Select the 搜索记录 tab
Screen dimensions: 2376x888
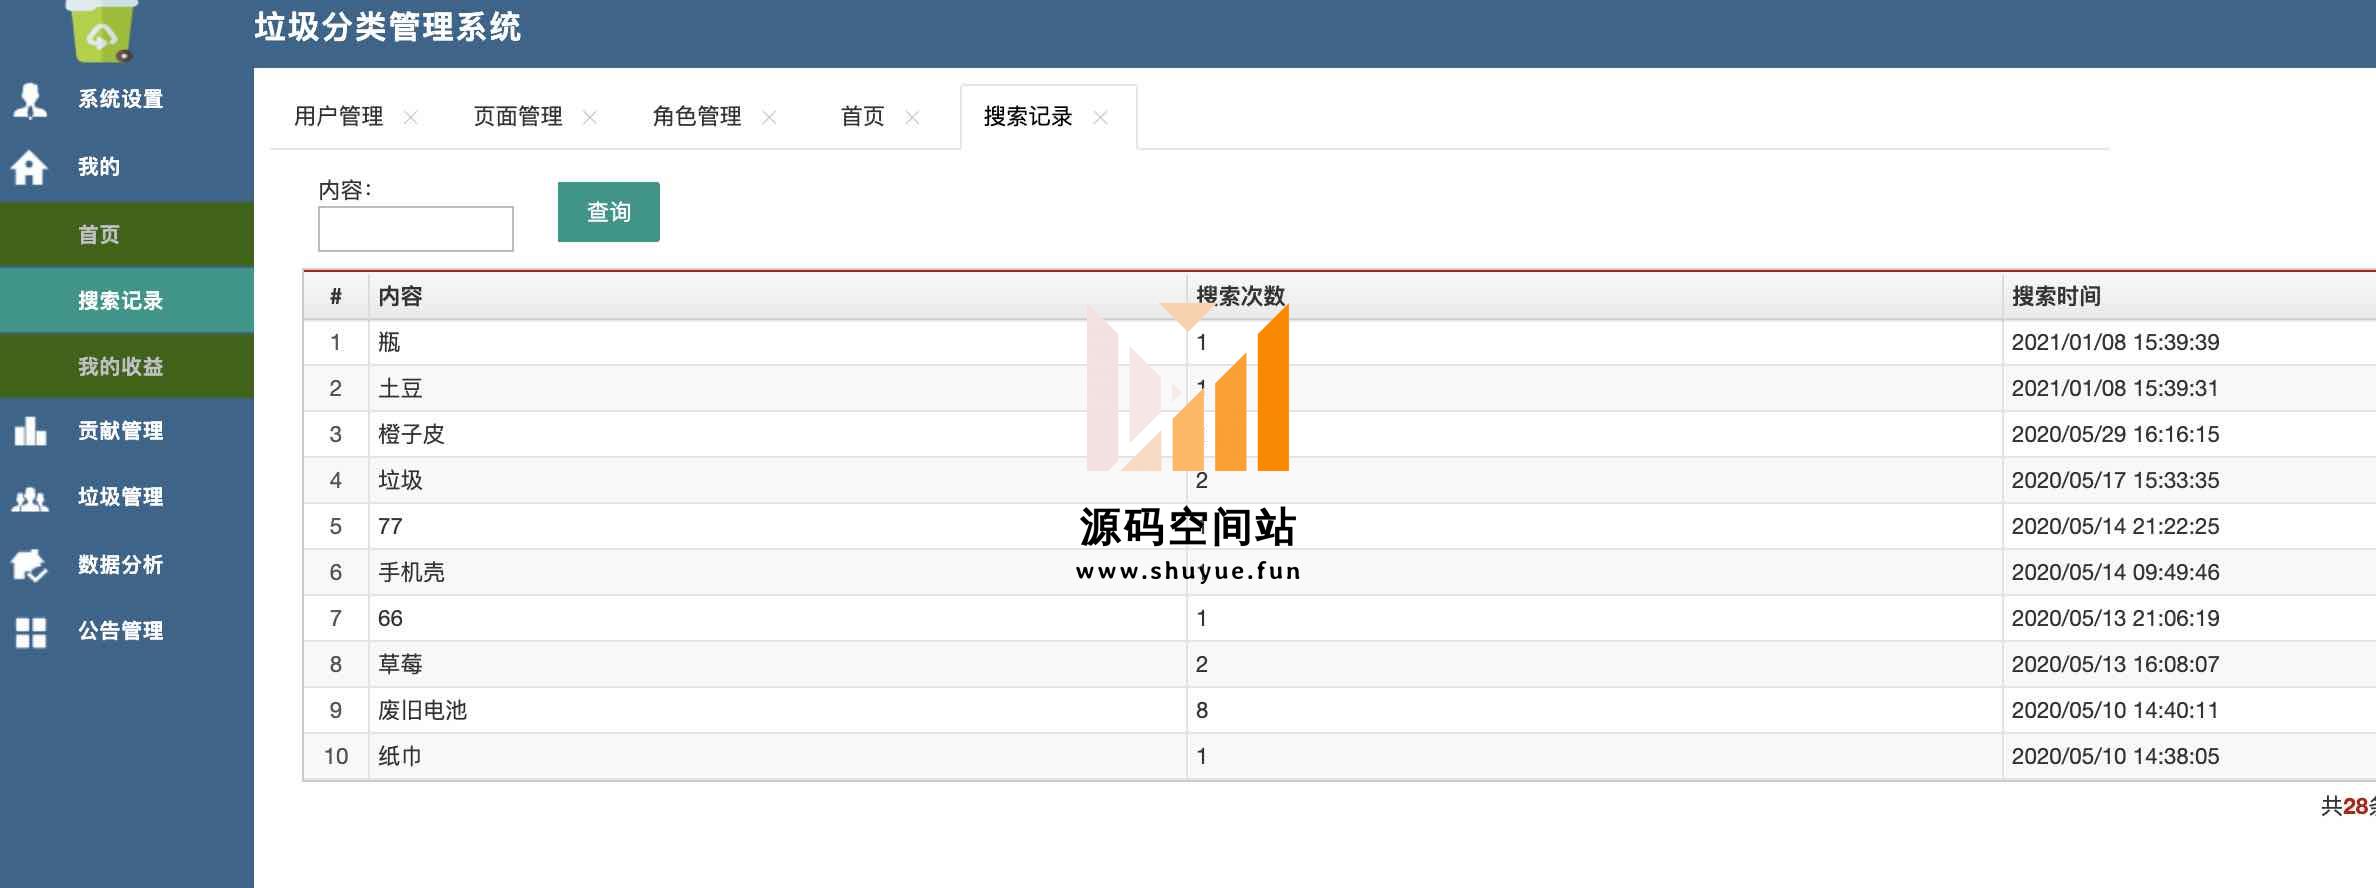(x=1028, y=117)
